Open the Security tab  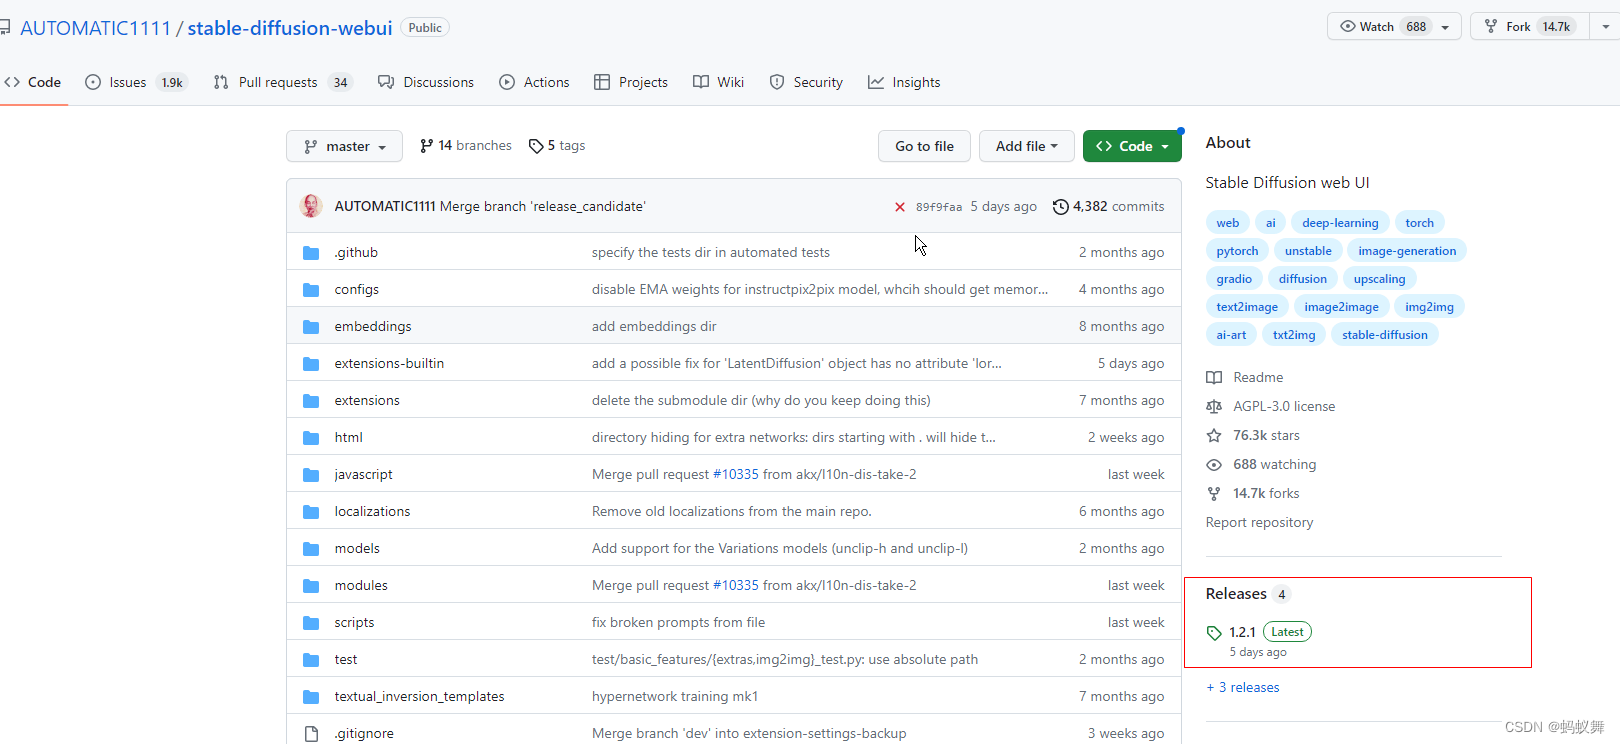(806, 82)
